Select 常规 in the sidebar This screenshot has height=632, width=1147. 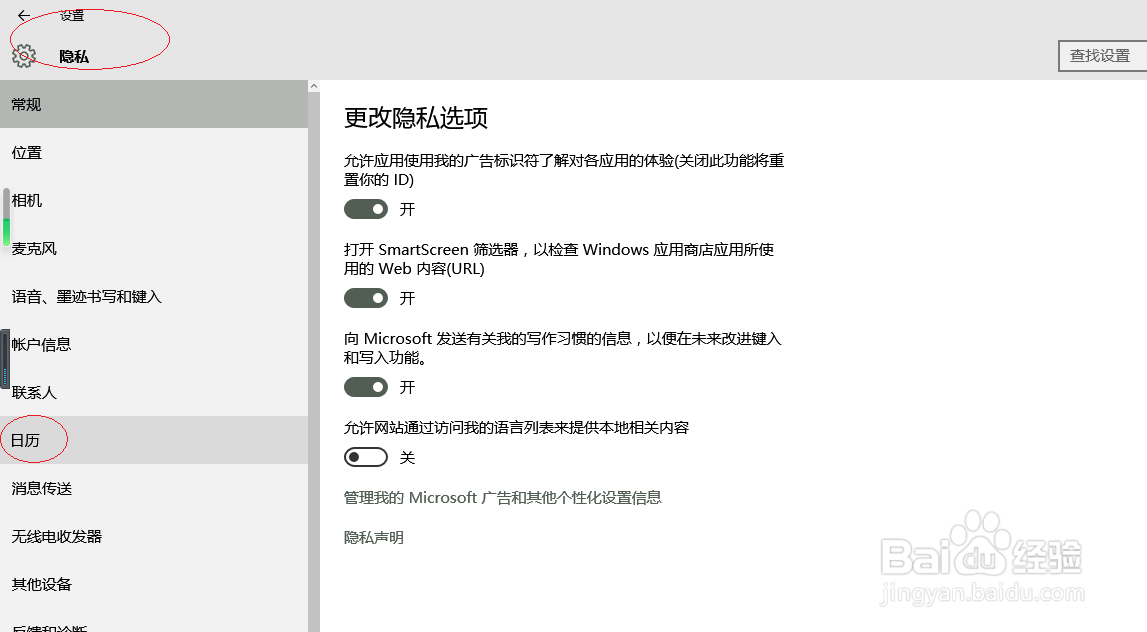[154, 105]
